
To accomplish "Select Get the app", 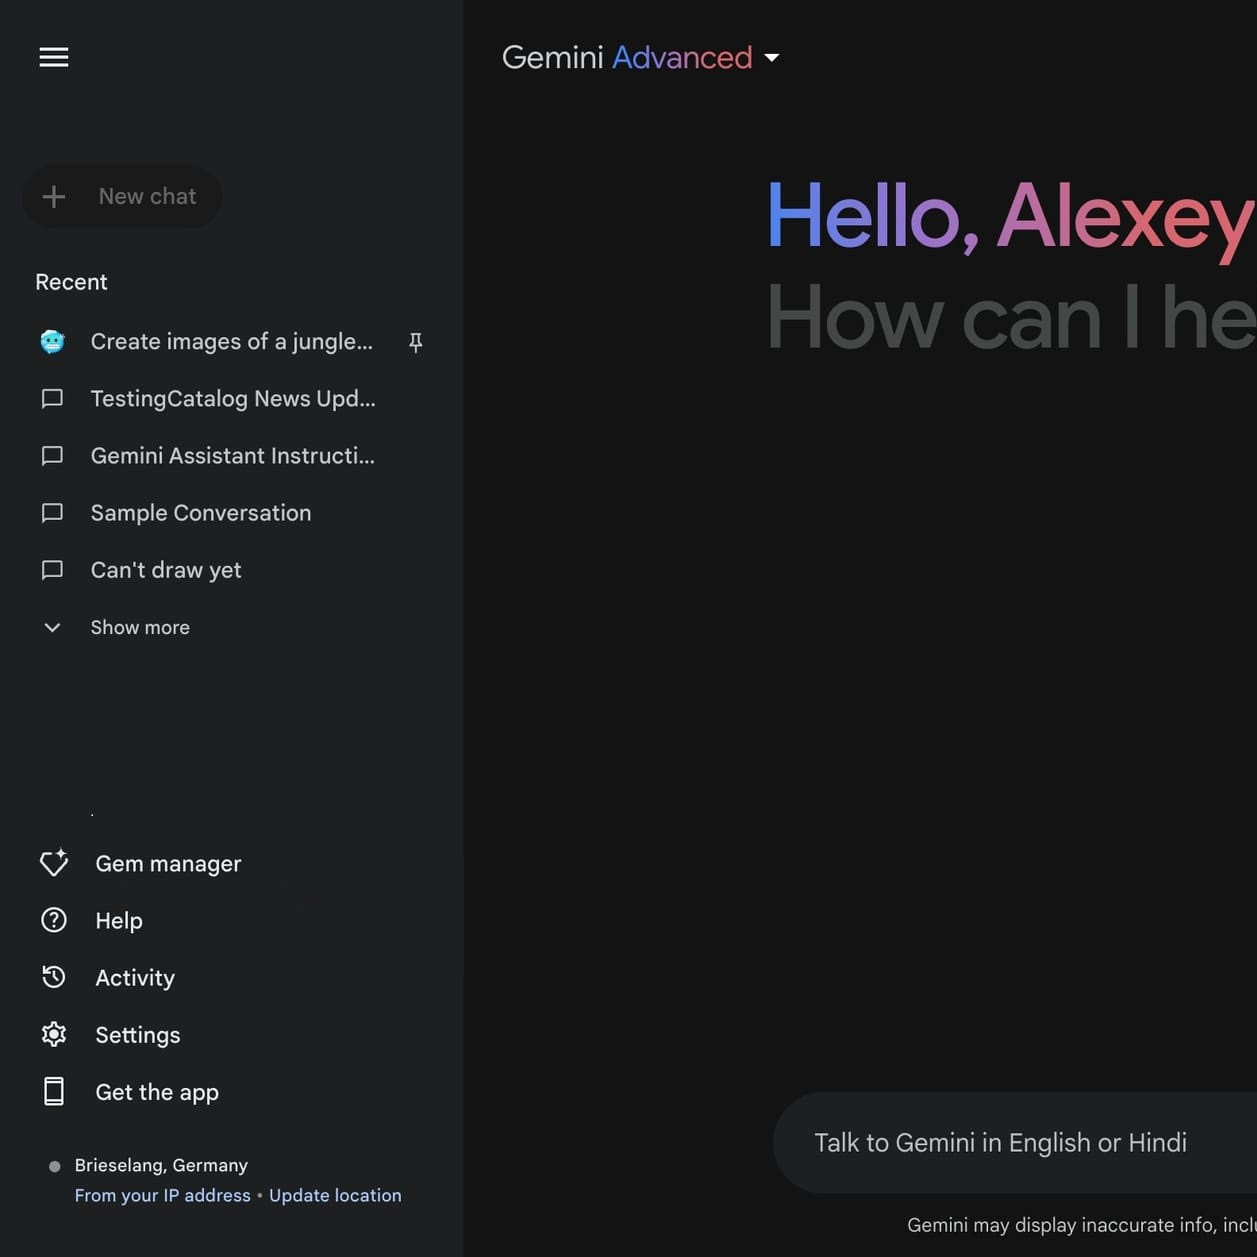I will coord(157,1092).
